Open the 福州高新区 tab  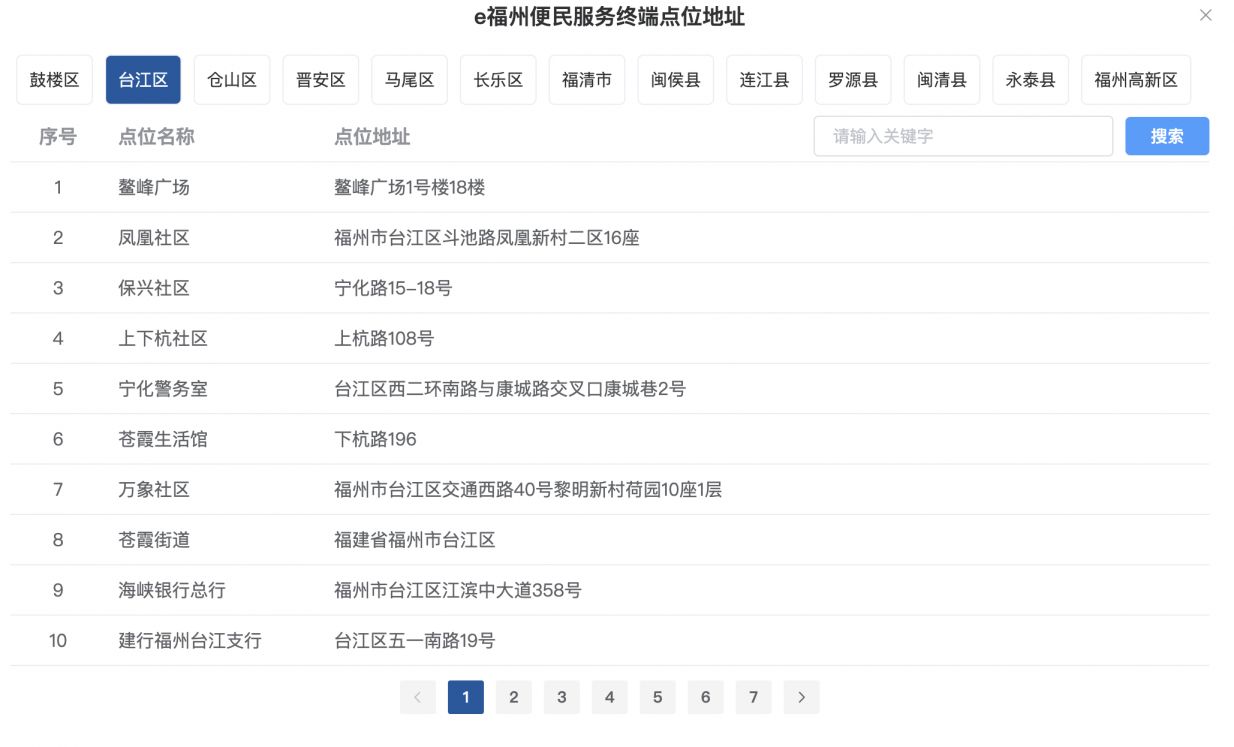pyautogui.click(x=1135, y=80)
